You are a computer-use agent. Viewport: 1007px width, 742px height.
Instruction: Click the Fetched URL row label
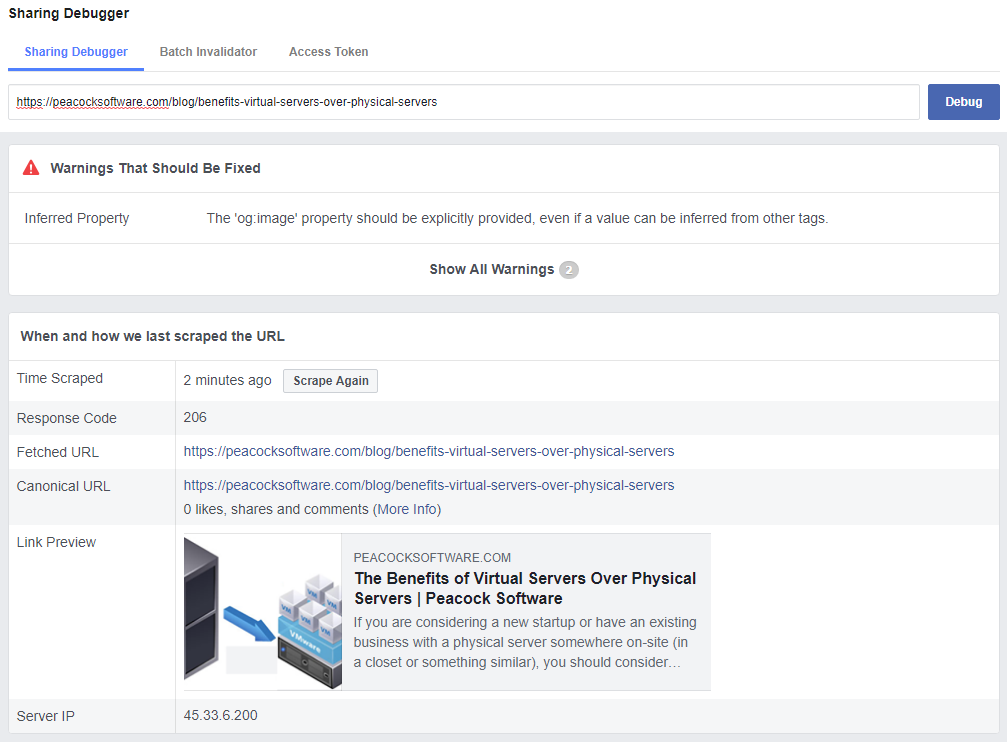pyautogui.click(x=58, y=452)
